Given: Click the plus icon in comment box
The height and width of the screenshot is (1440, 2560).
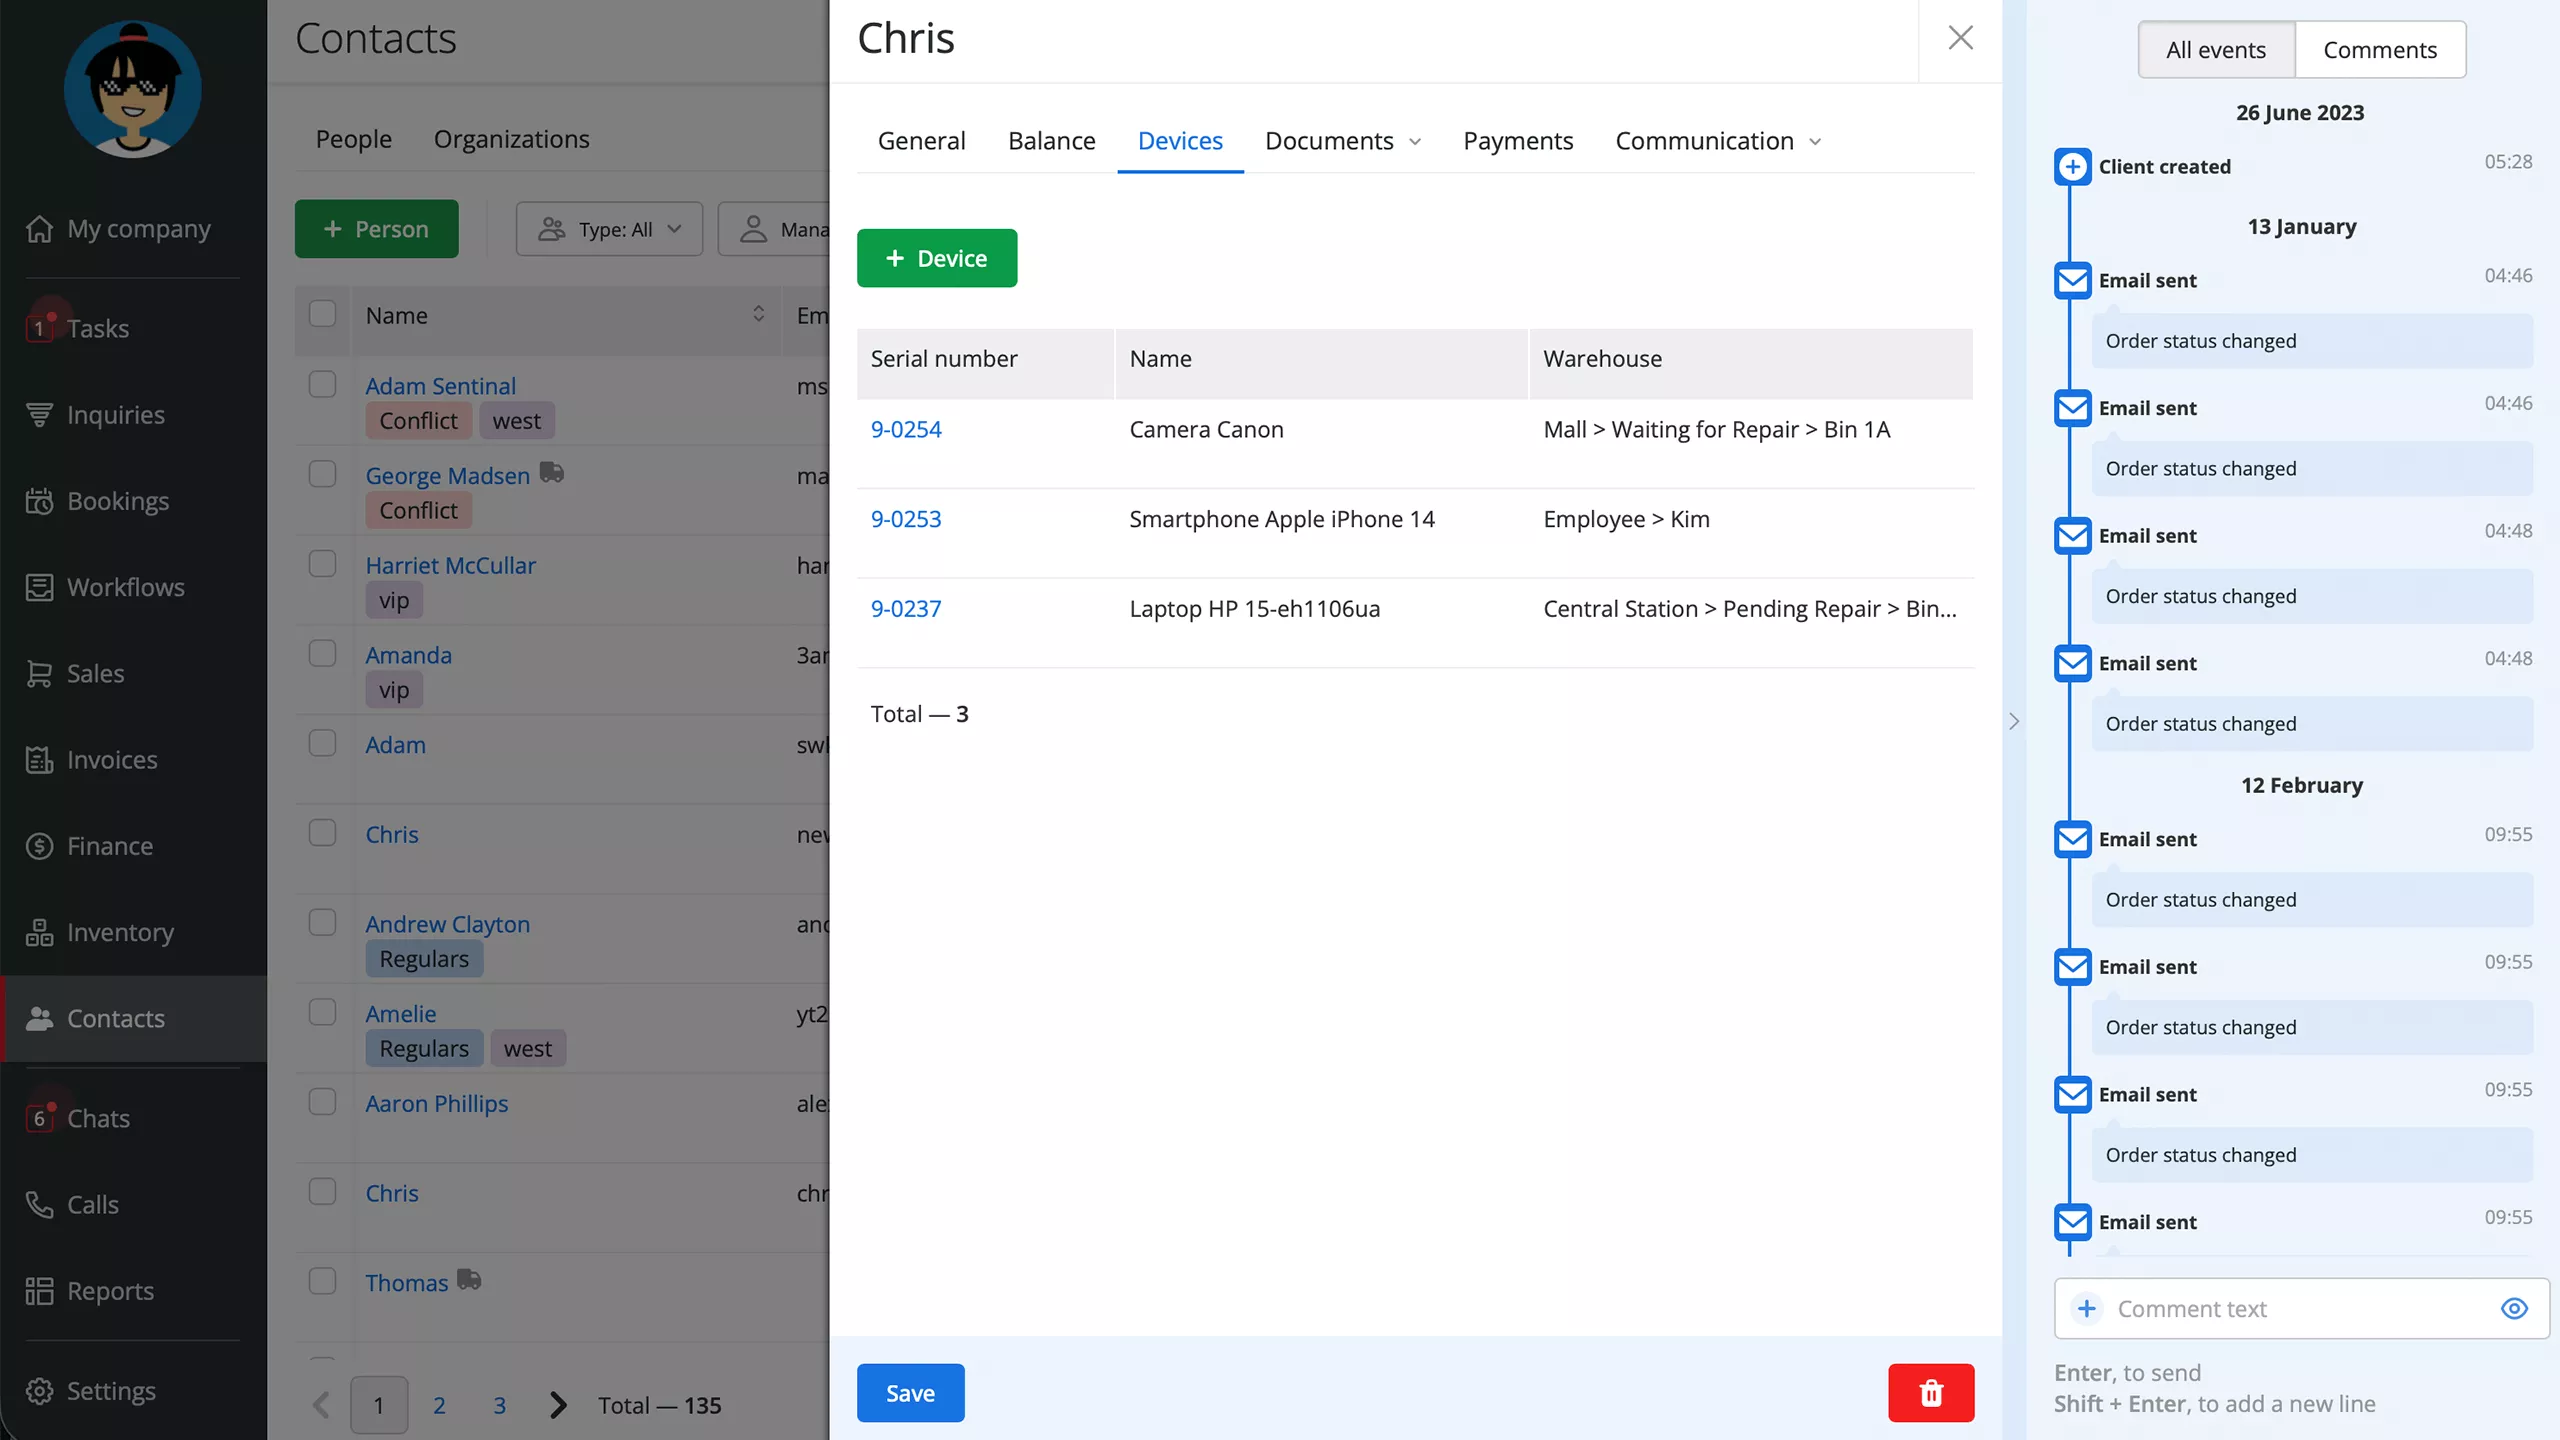Looking at the screenshot, I should pyautogui.click(x=2087, y=1308).
